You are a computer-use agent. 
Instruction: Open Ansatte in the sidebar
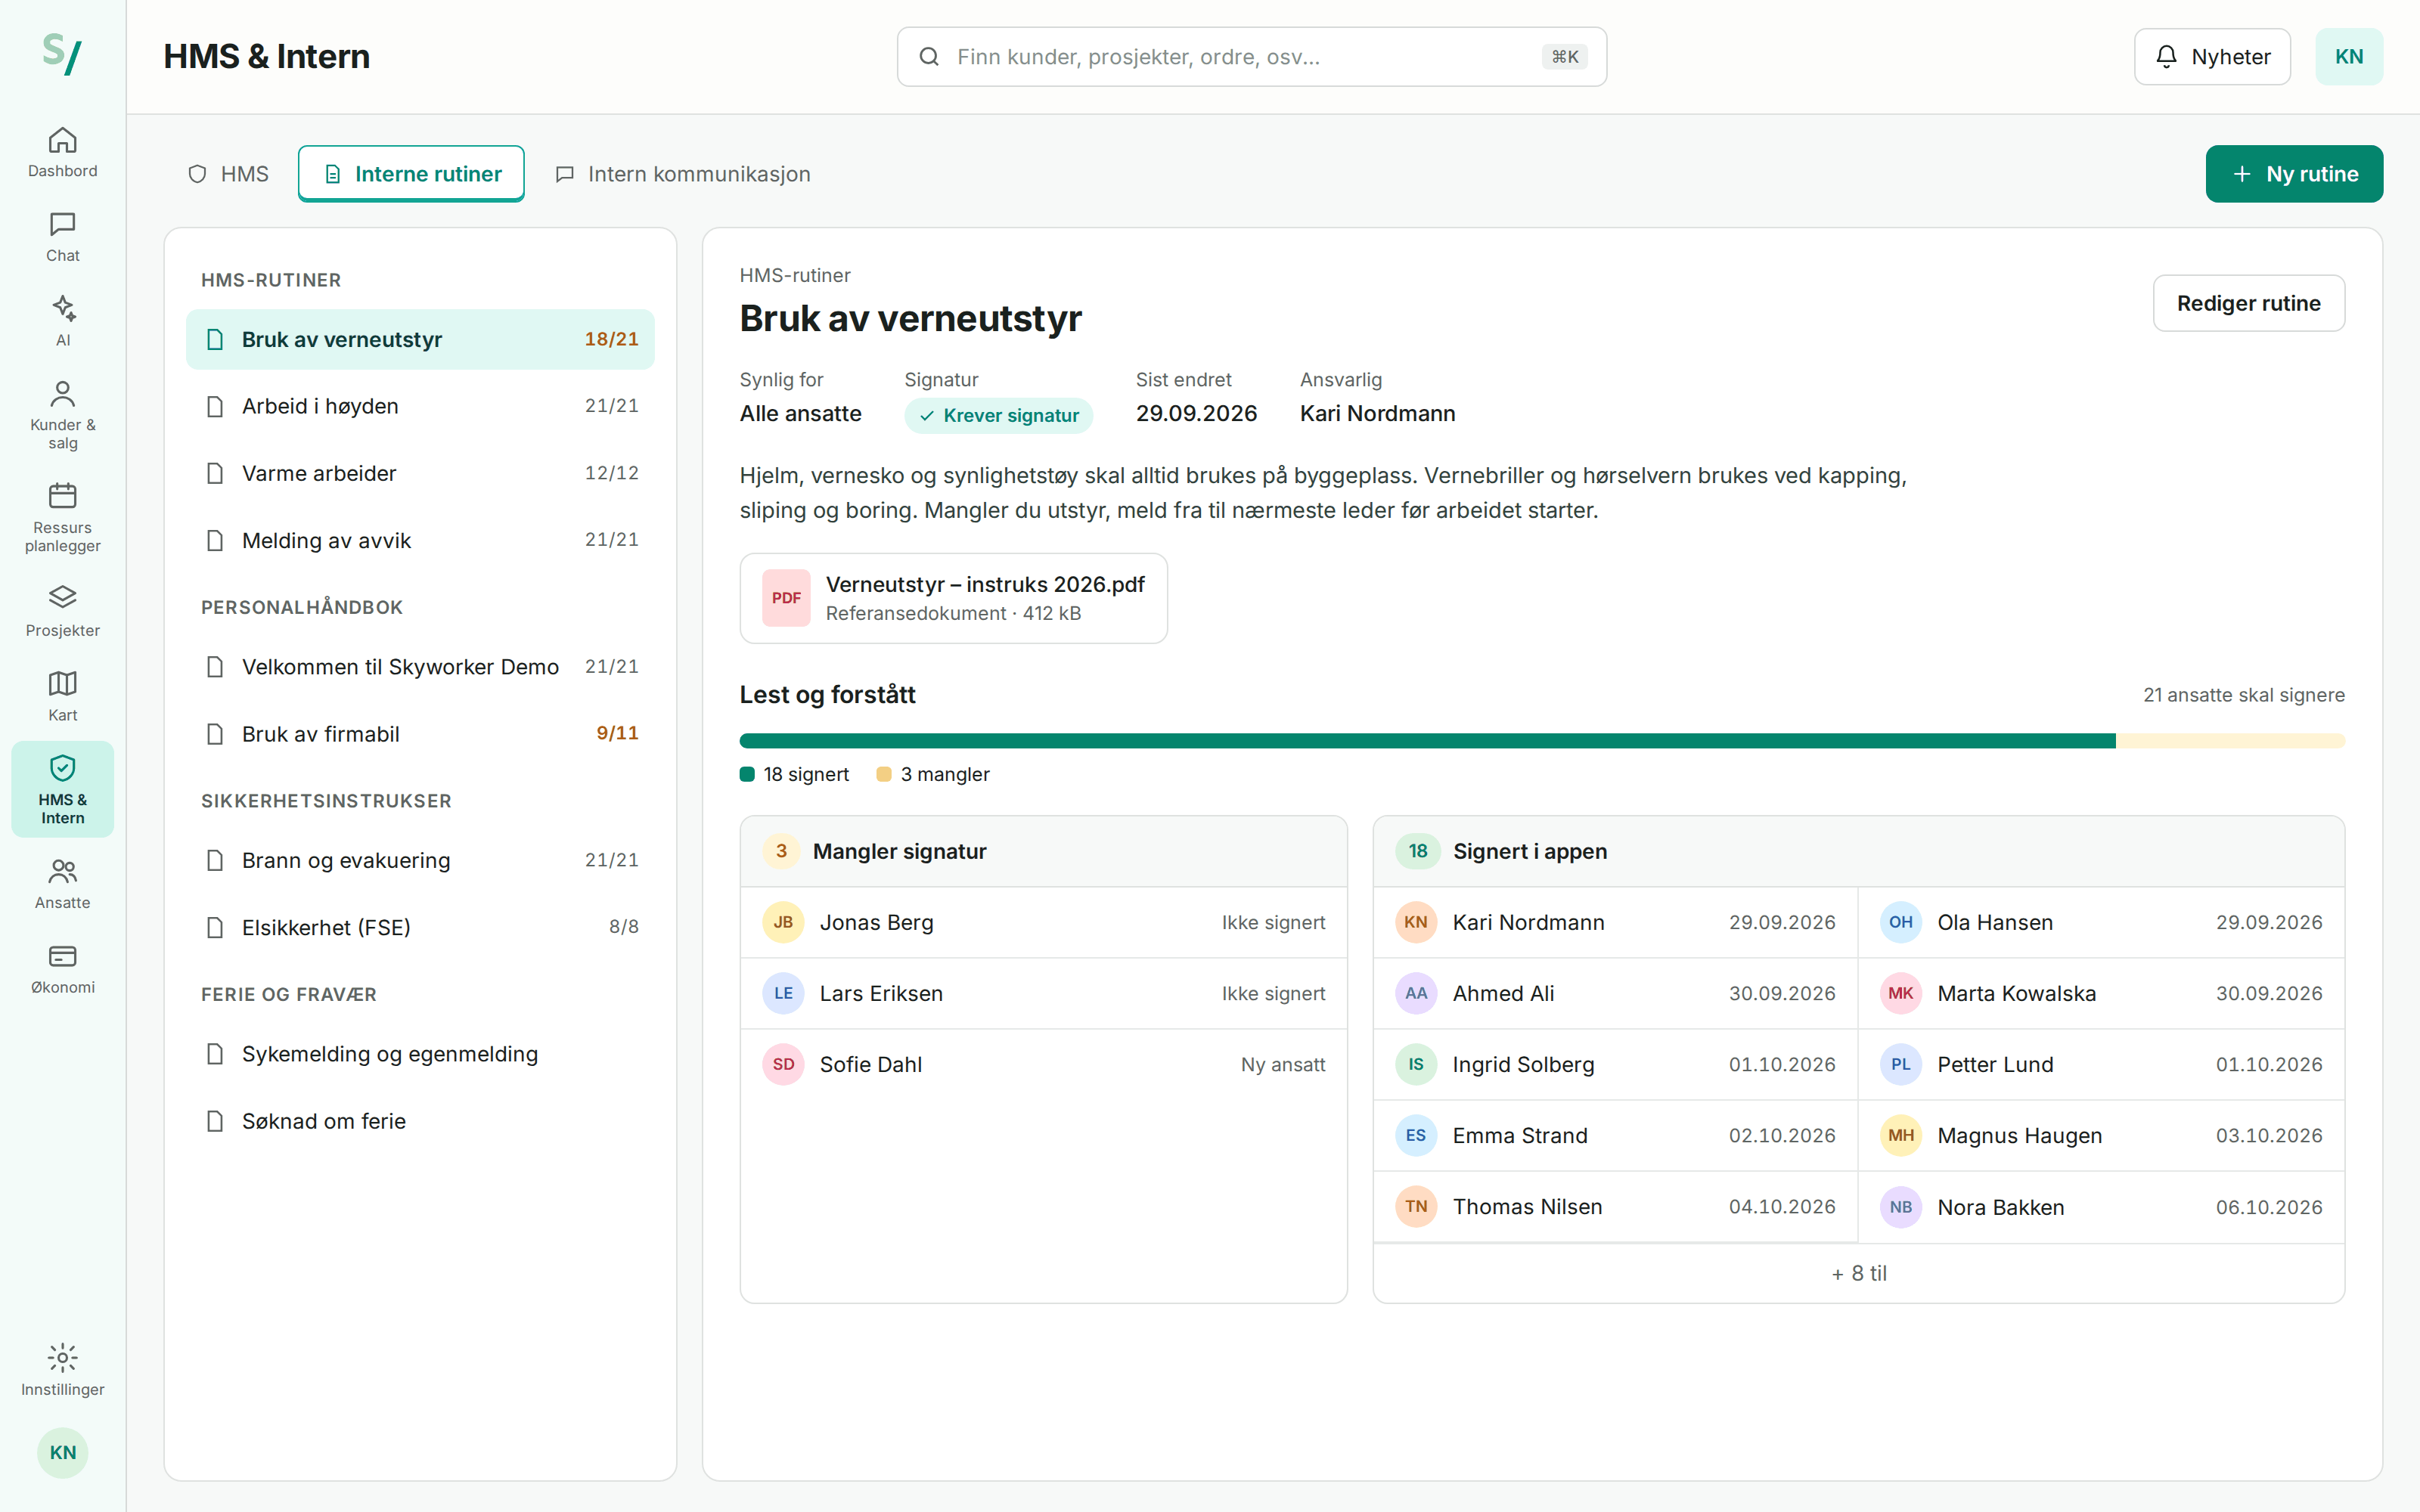(62, 884)
